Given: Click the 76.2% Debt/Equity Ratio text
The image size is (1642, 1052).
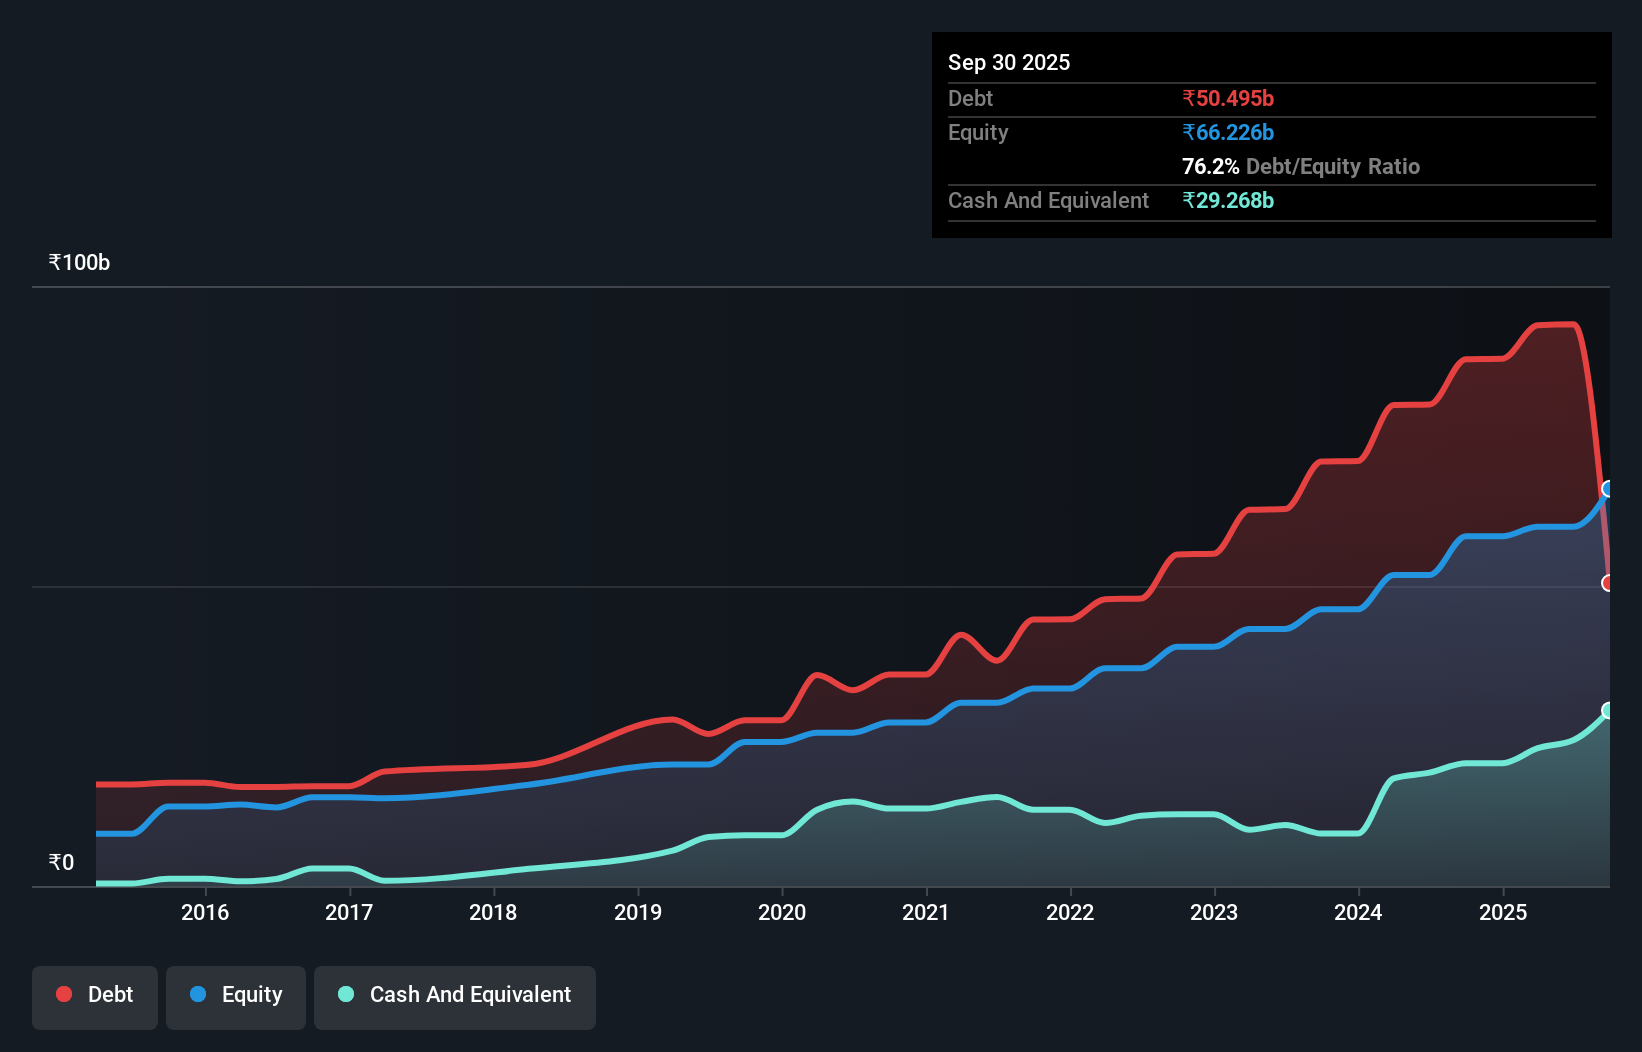Looking at the screenshot, I should tap(1301, 166).
